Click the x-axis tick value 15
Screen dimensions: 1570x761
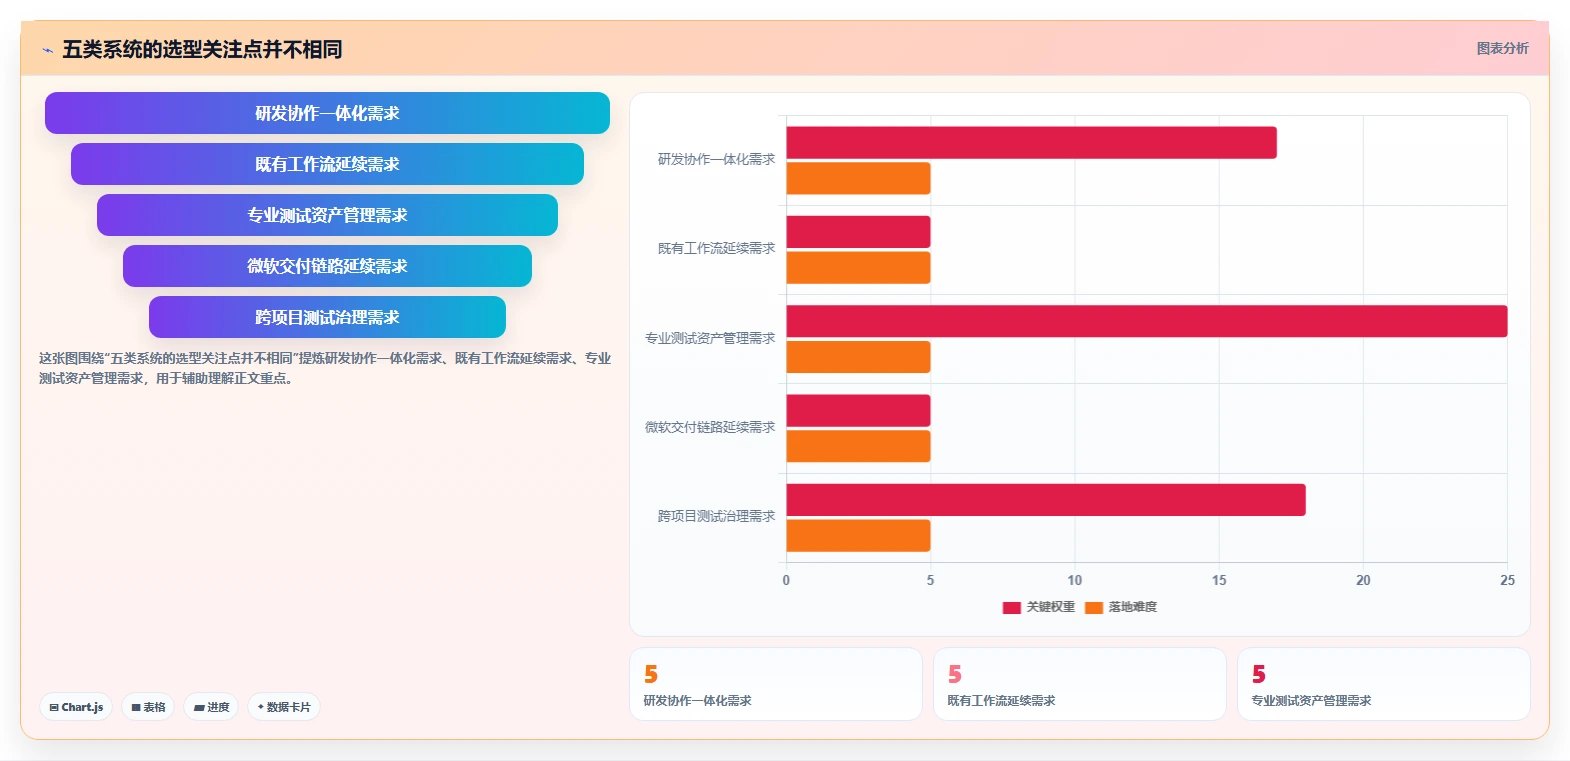[1219, 580]
